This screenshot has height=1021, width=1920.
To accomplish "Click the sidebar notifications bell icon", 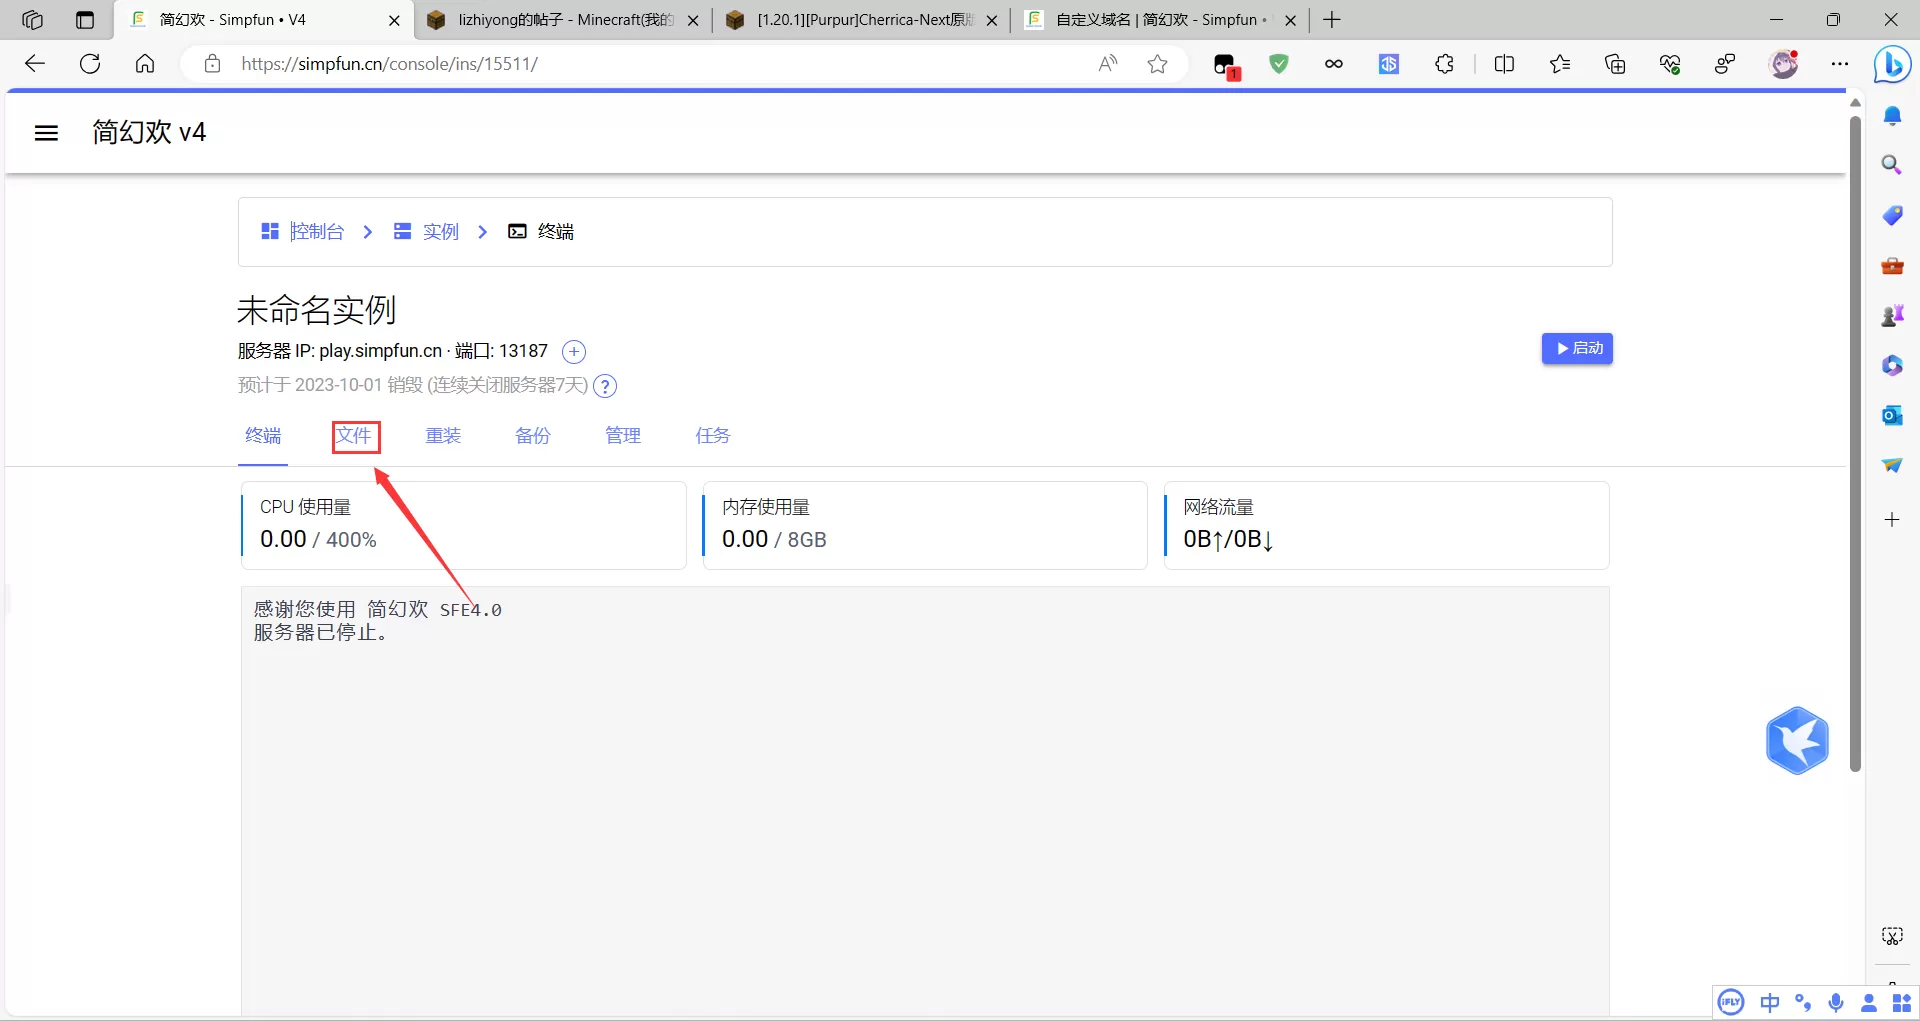I will (1892, 116).
